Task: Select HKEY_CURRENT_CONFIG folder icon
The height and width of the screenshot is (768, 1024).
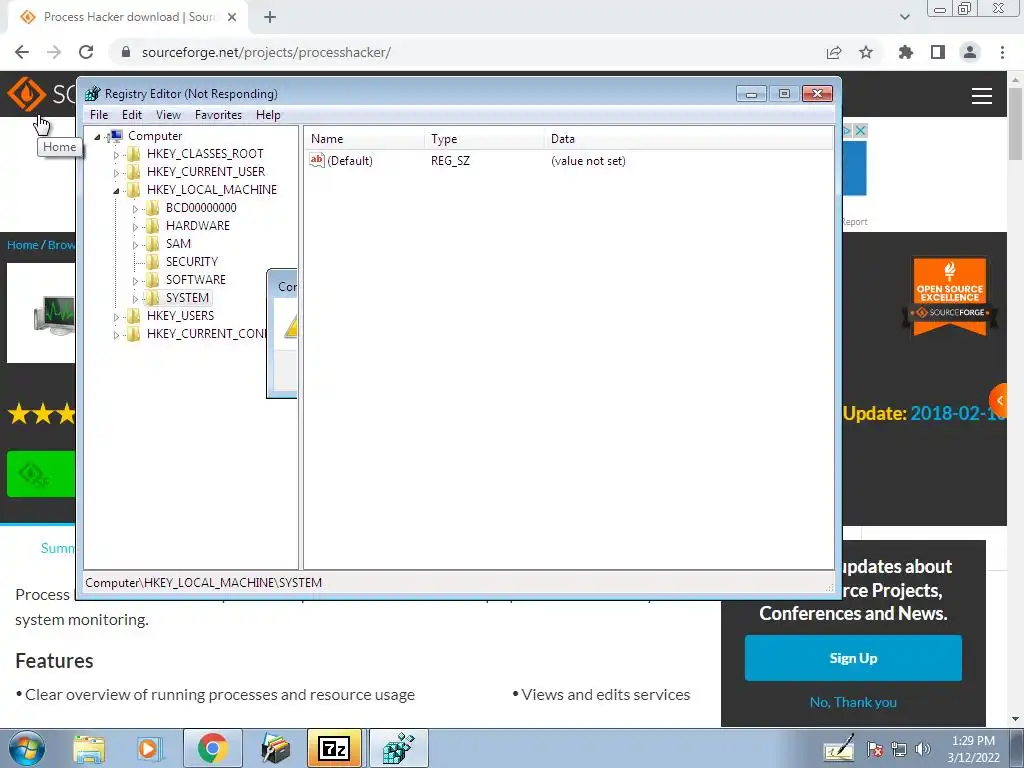Action: (x=133, y=334)
